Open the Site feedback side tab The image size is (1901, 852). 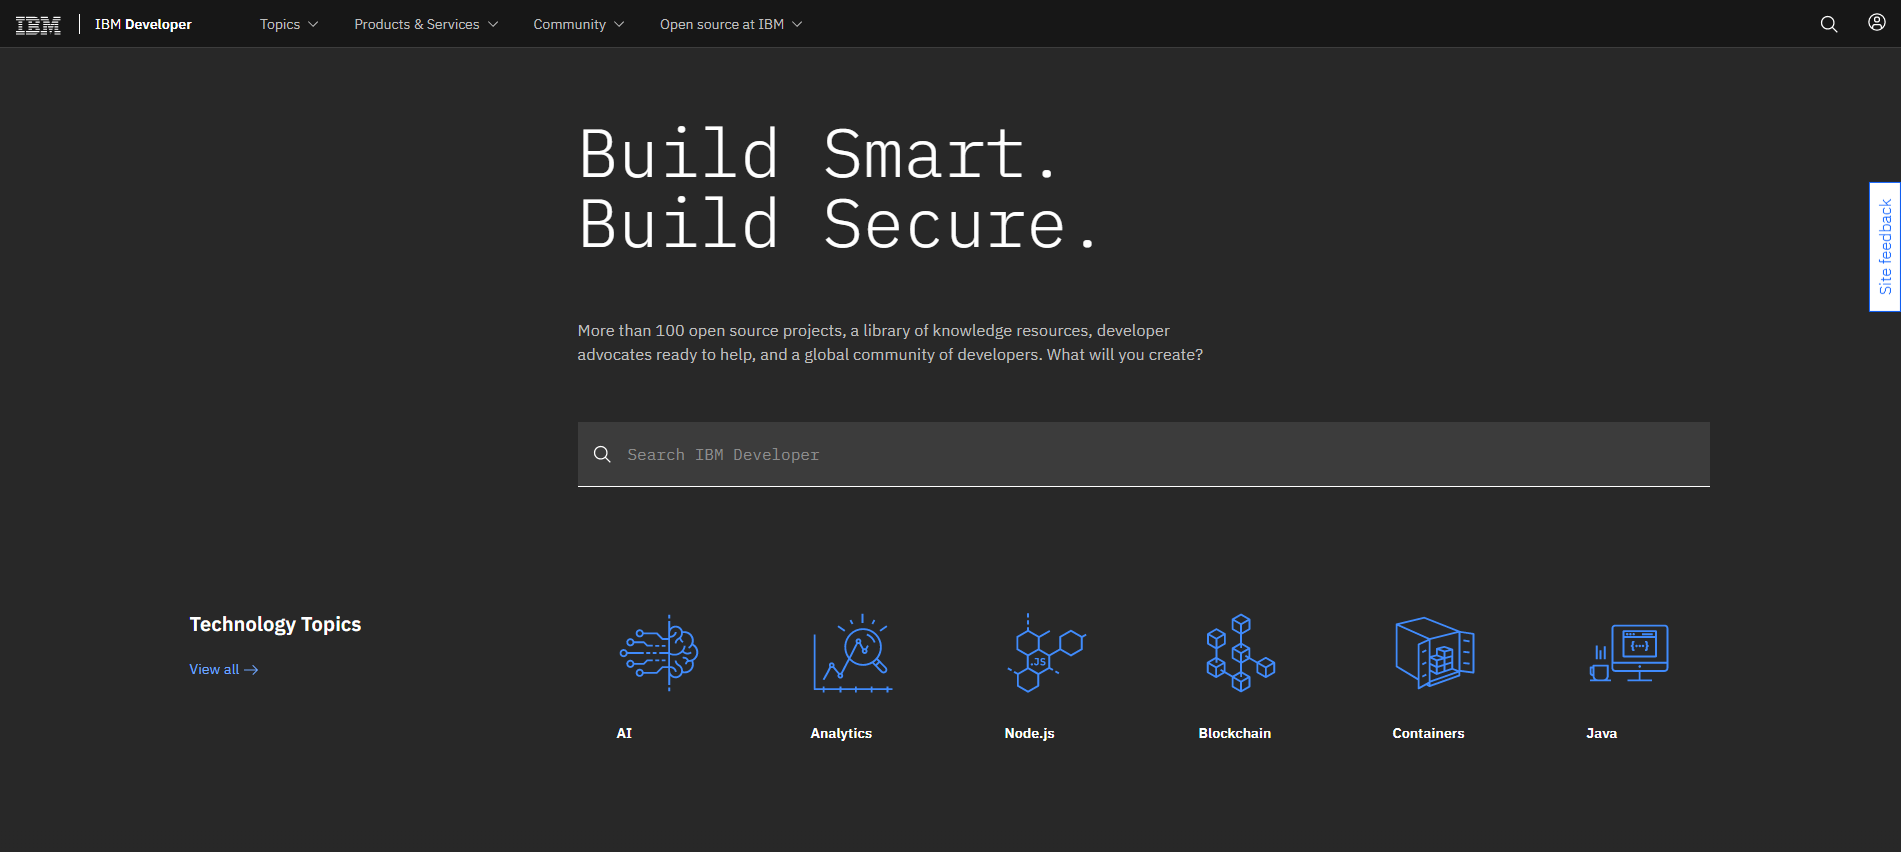pos(1885,246)
